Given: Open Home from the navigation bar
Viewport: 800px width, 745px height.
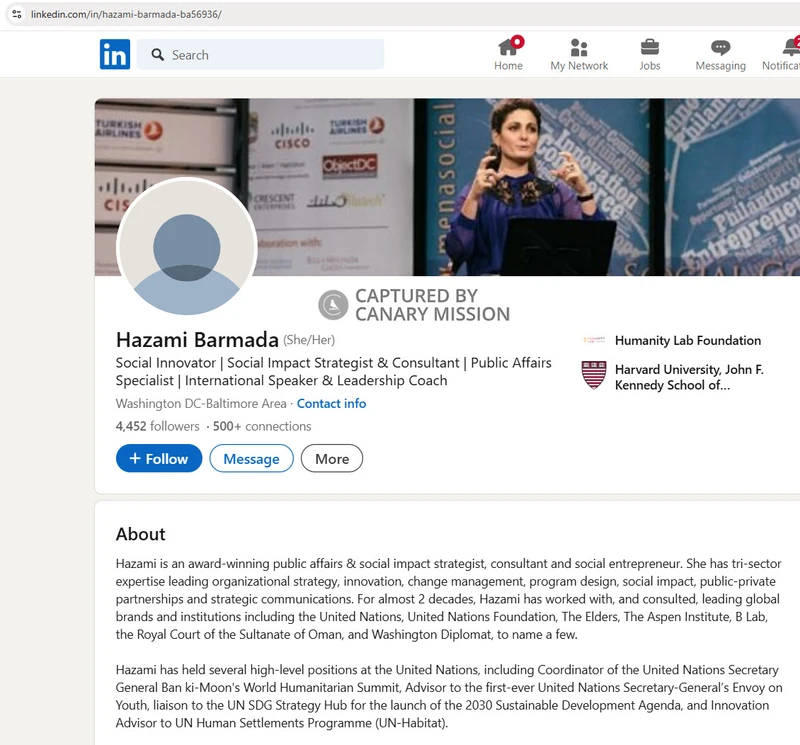Looking at the screenshot, I should click(x=508, y=54).
